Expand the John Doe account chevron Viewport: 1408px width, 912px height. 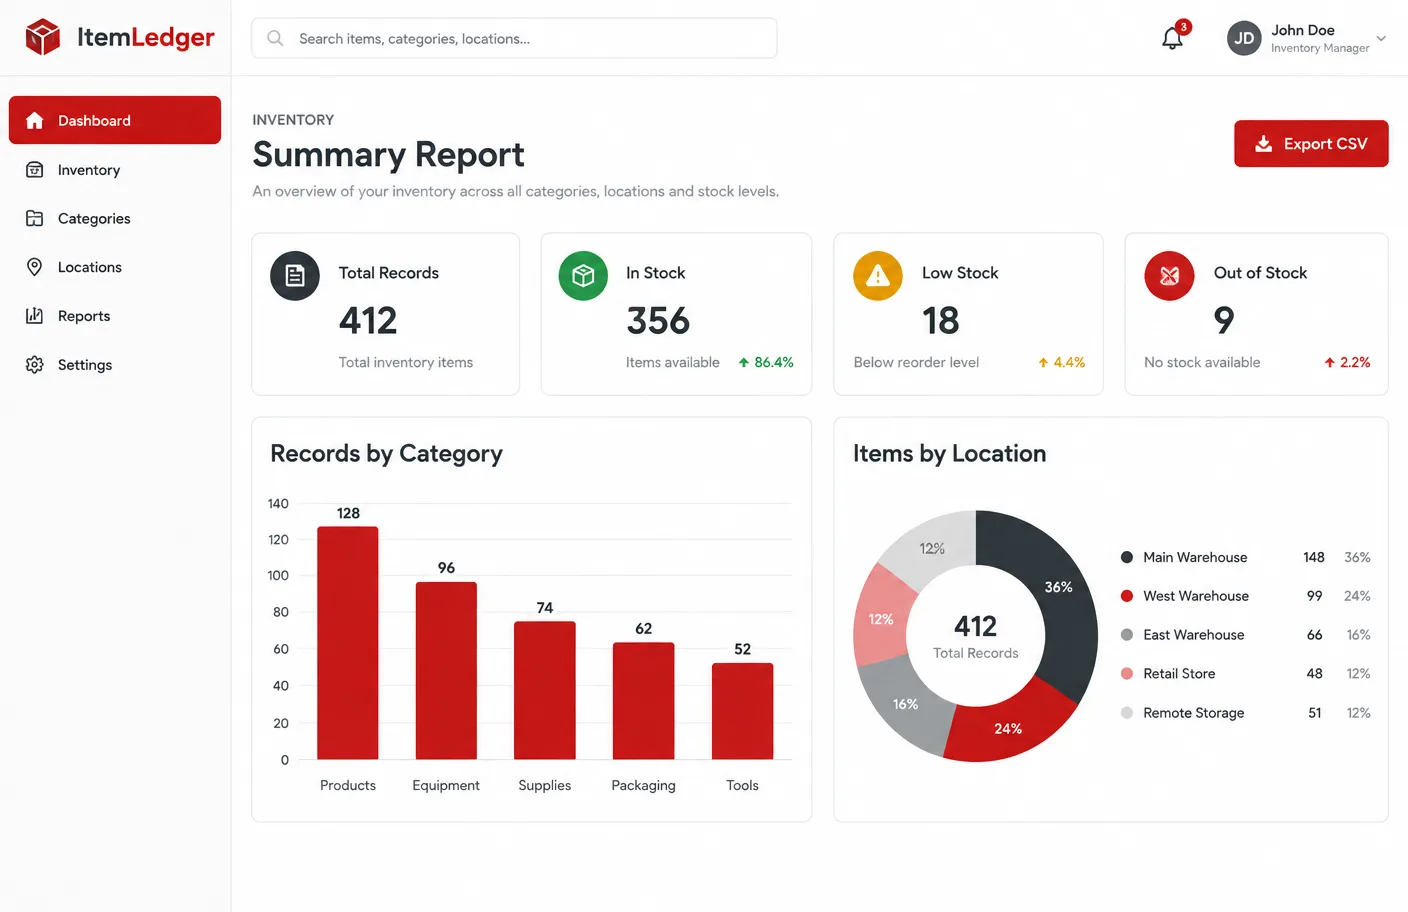tap(1381, 39)
